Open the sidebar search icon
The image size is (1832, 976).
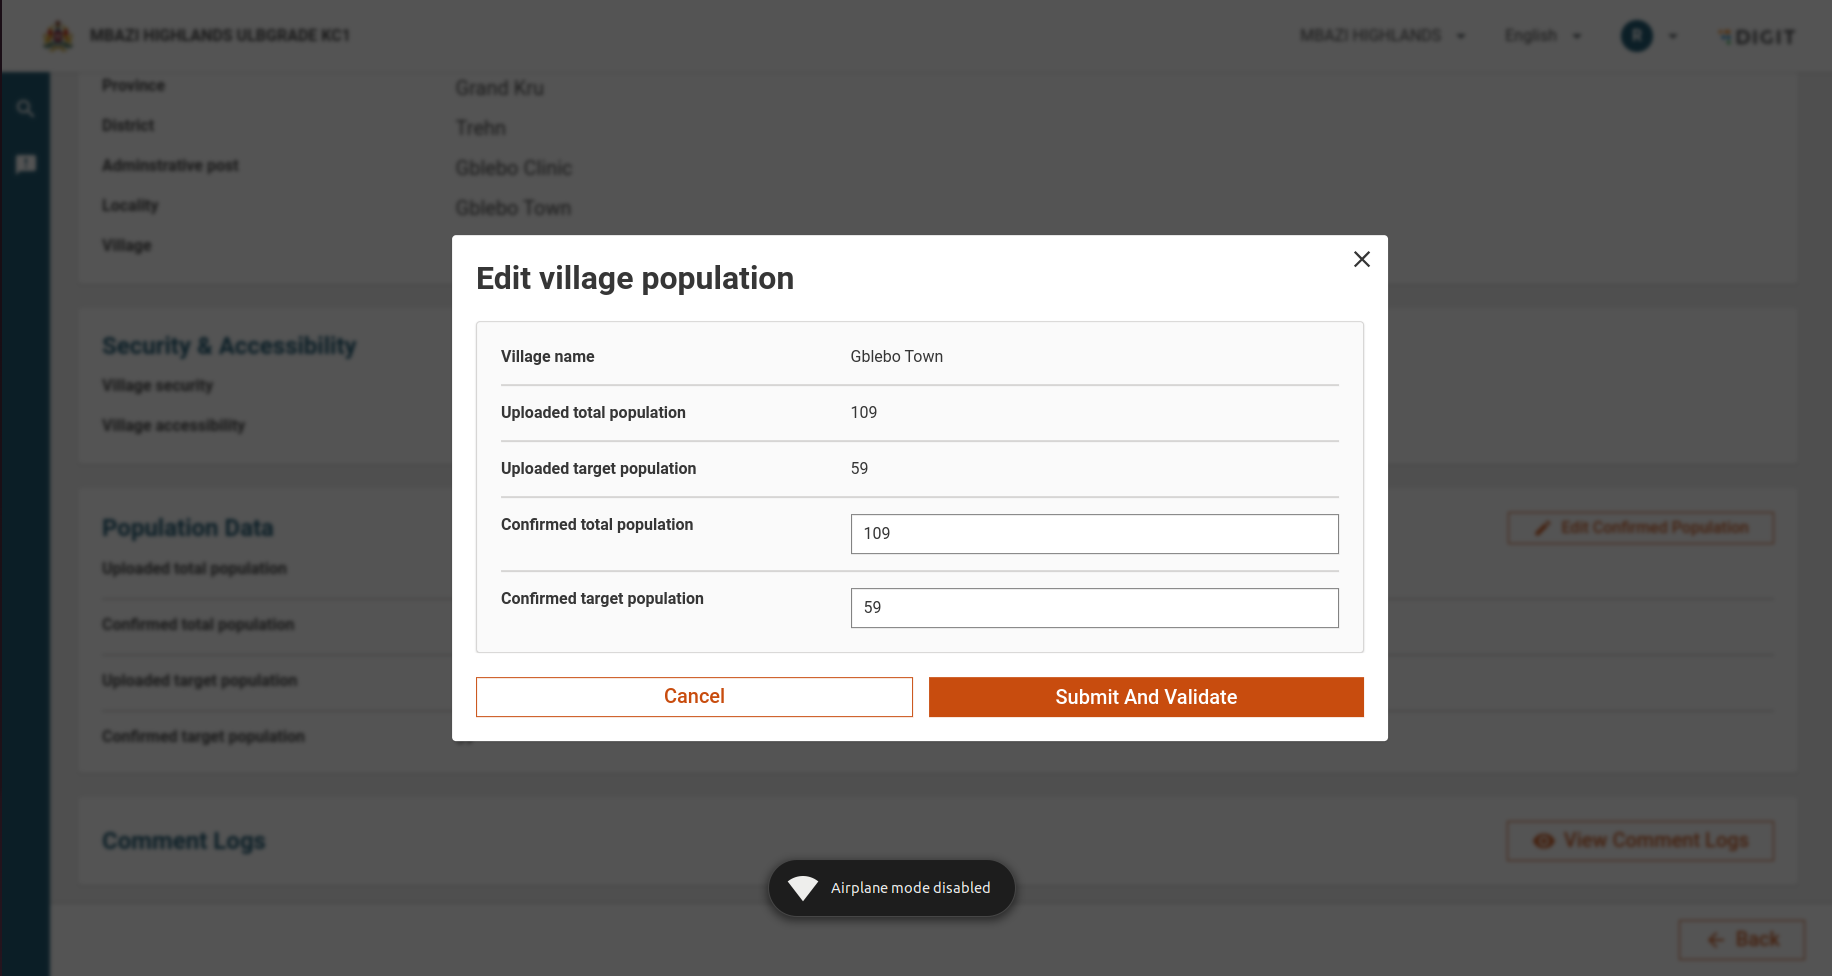tap(26, 109)
